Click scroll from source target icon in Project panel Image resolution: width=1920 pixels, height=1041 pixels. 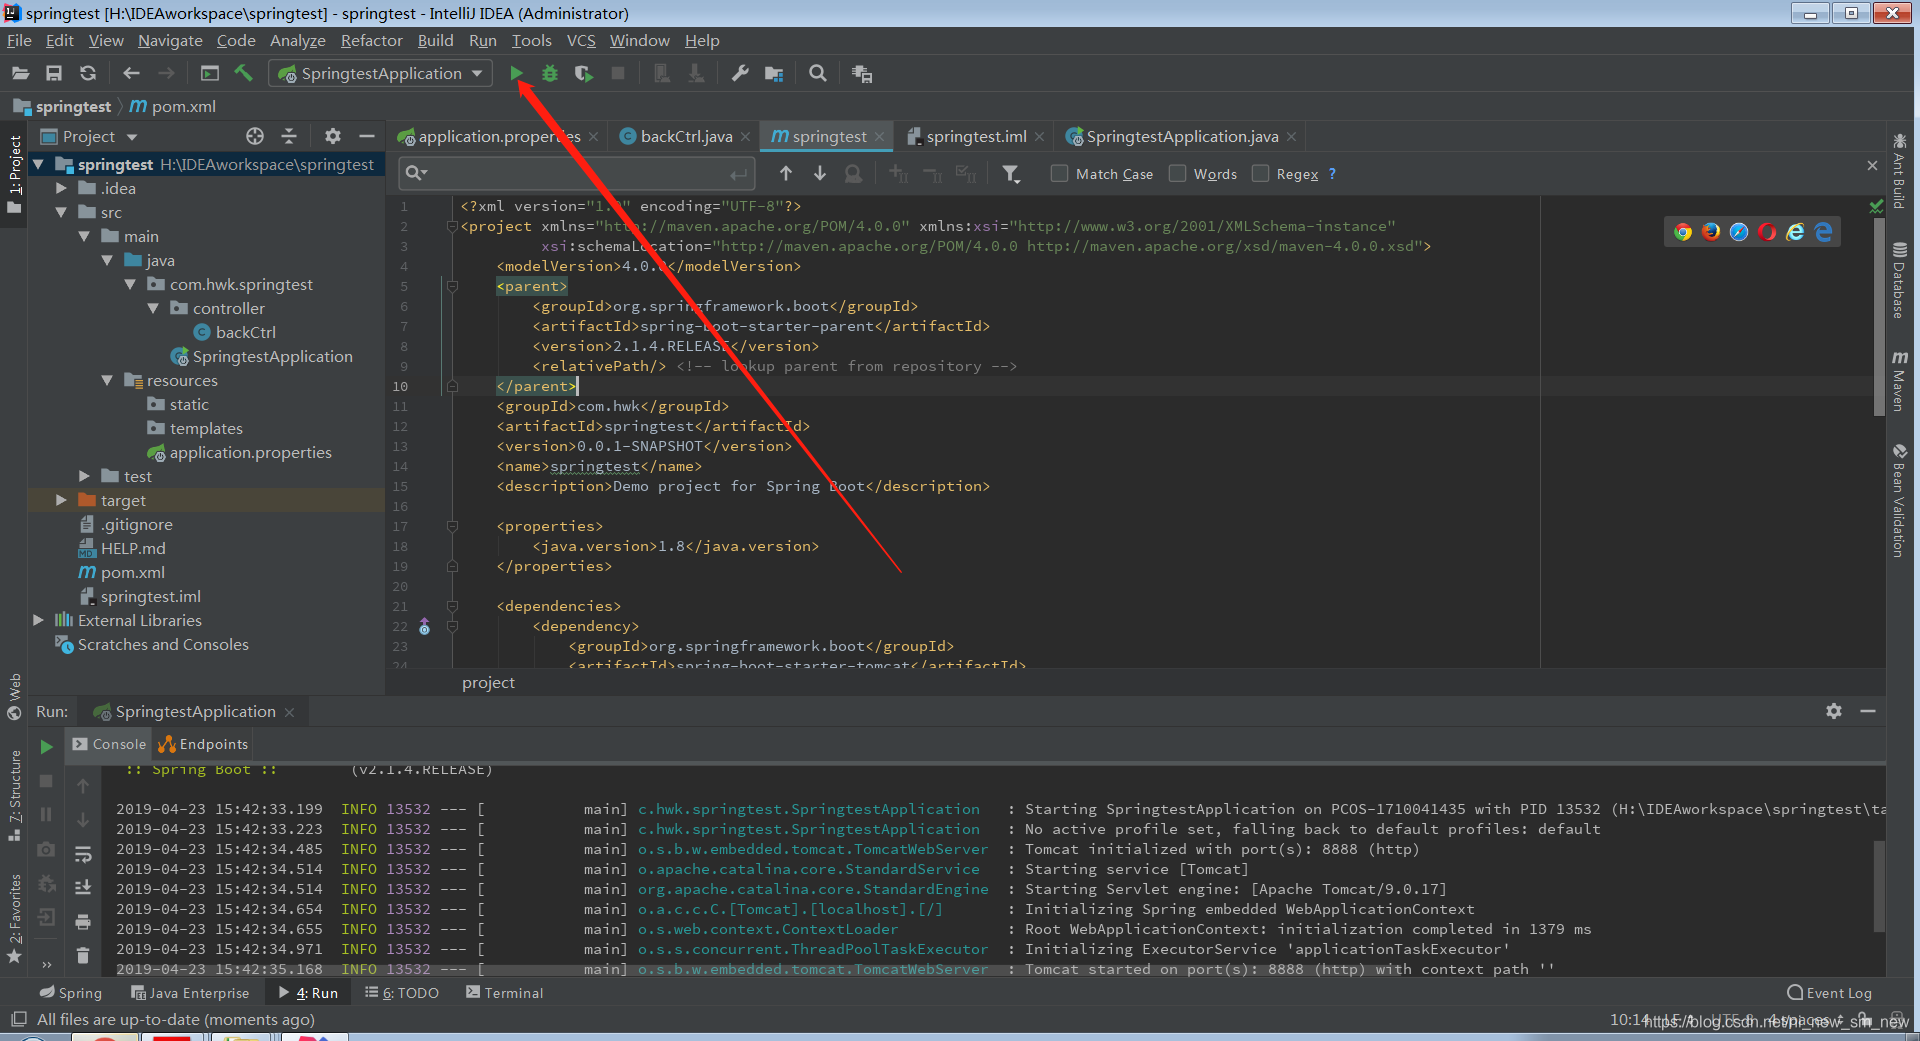pos(255,136)
